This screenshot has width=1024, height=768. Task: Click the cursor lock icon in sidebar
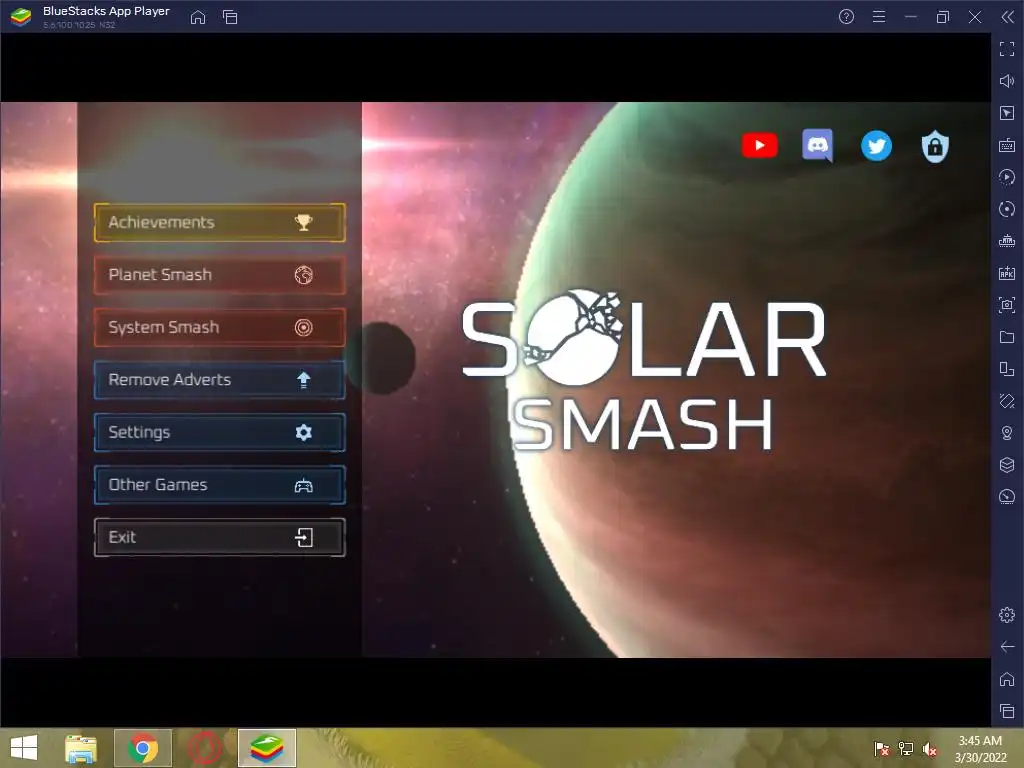[1007, 113]
